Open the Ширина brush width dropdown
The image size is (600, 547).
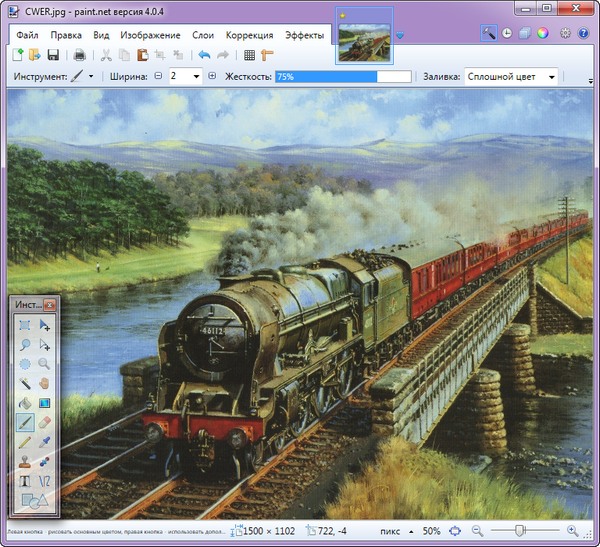[x=196, y=77]
